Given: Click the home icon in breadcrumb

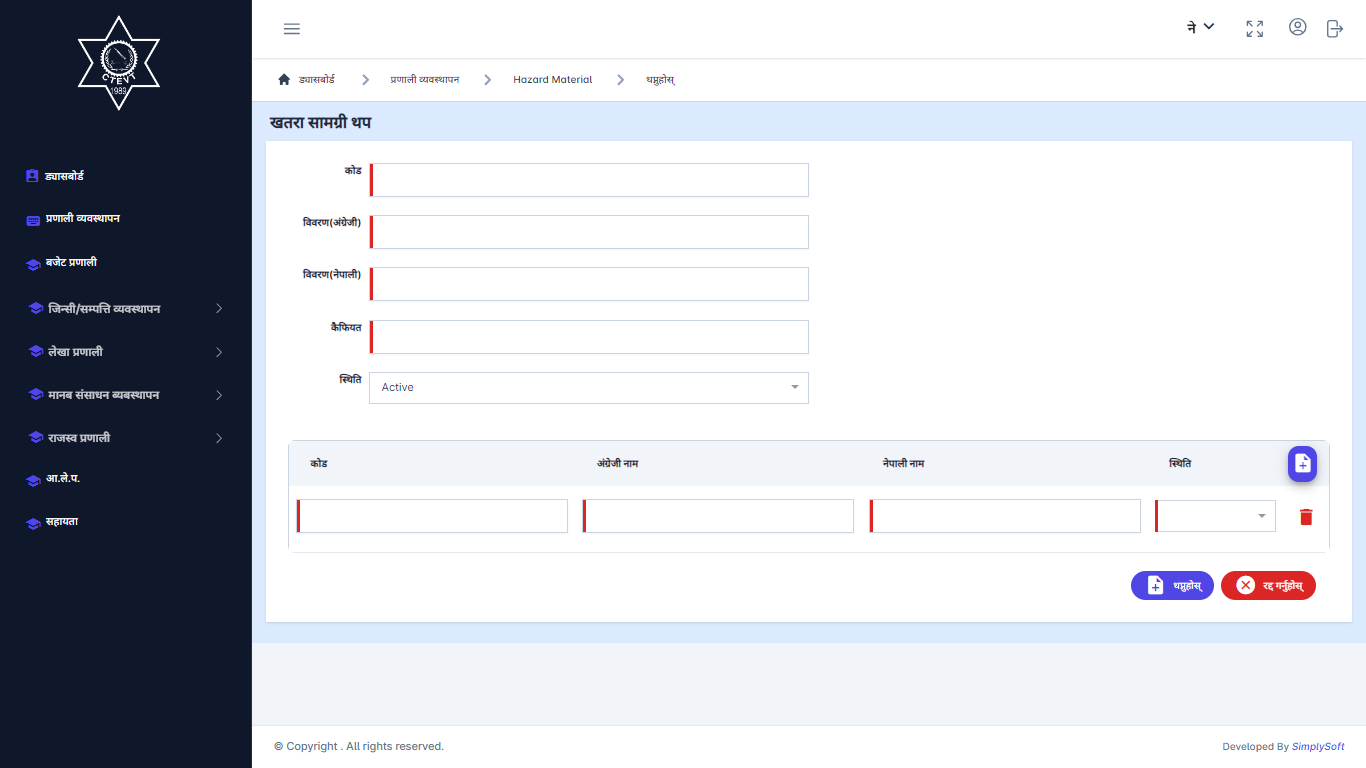Looking at the screenshot, I should [x=284, y=80].
